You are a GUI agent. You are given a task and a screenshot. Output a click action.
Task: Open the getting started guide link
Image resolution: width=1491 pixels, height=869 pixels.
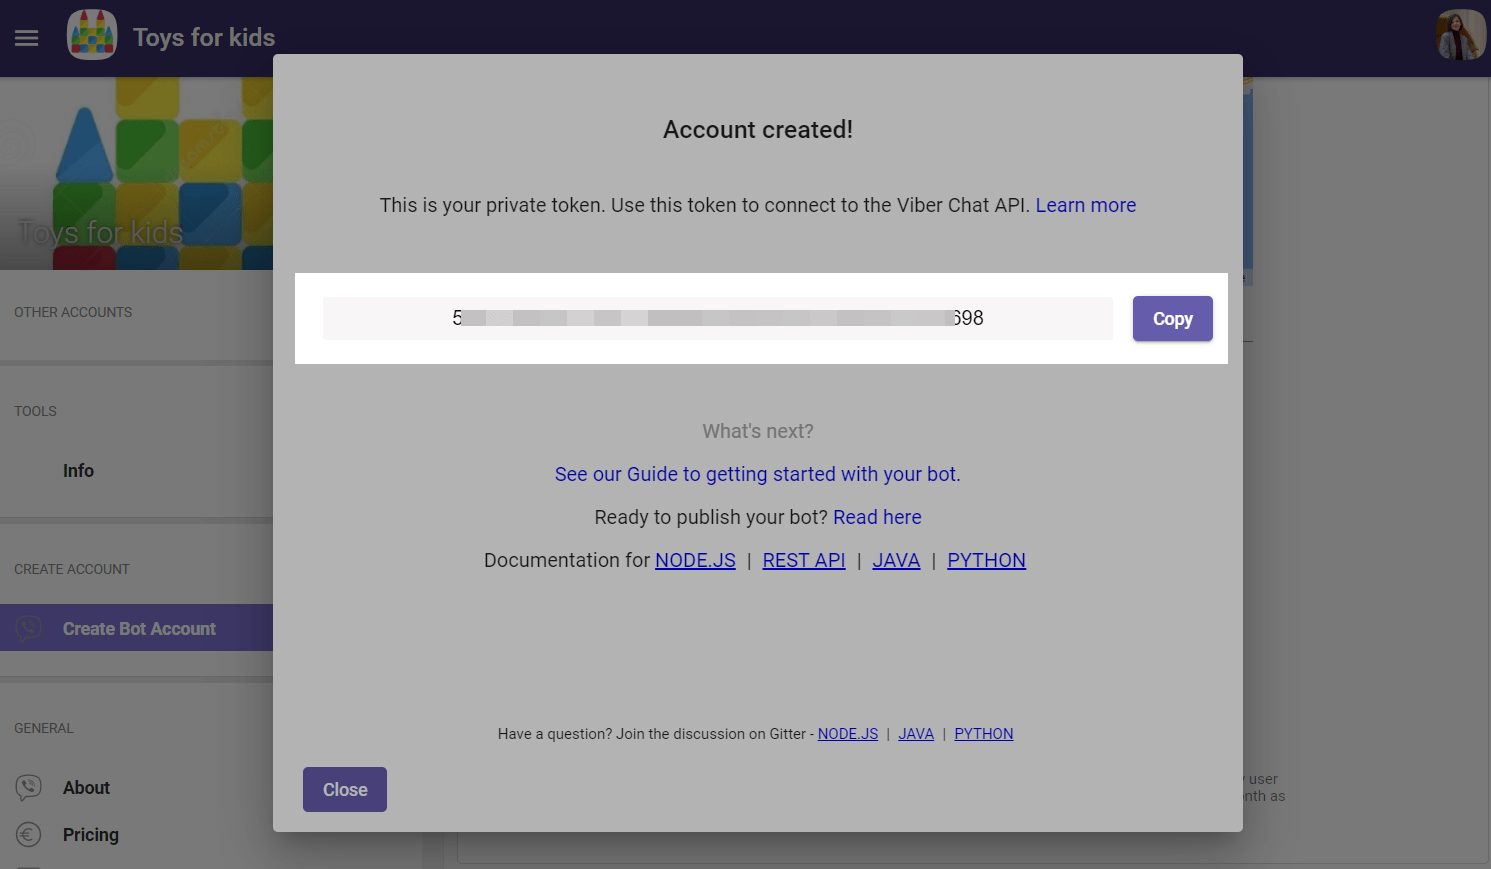coord(757,474)
